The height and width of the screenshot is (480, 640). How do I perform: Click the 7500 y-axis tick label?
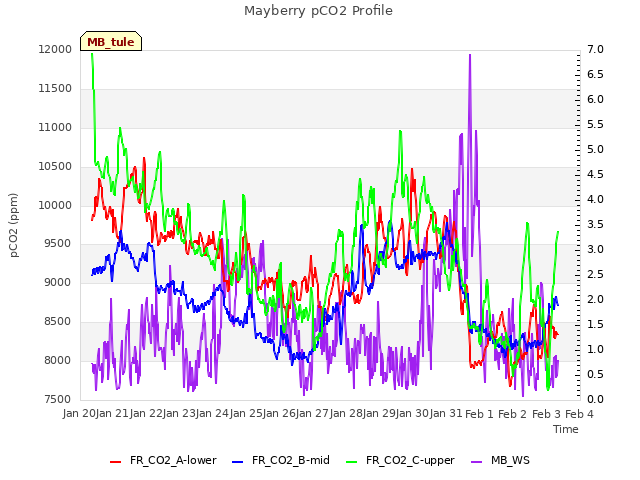point(60,399)
